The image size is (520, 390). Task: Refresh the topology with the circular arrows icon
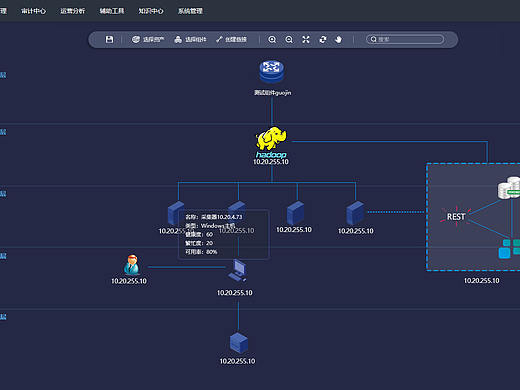[323, 40]
